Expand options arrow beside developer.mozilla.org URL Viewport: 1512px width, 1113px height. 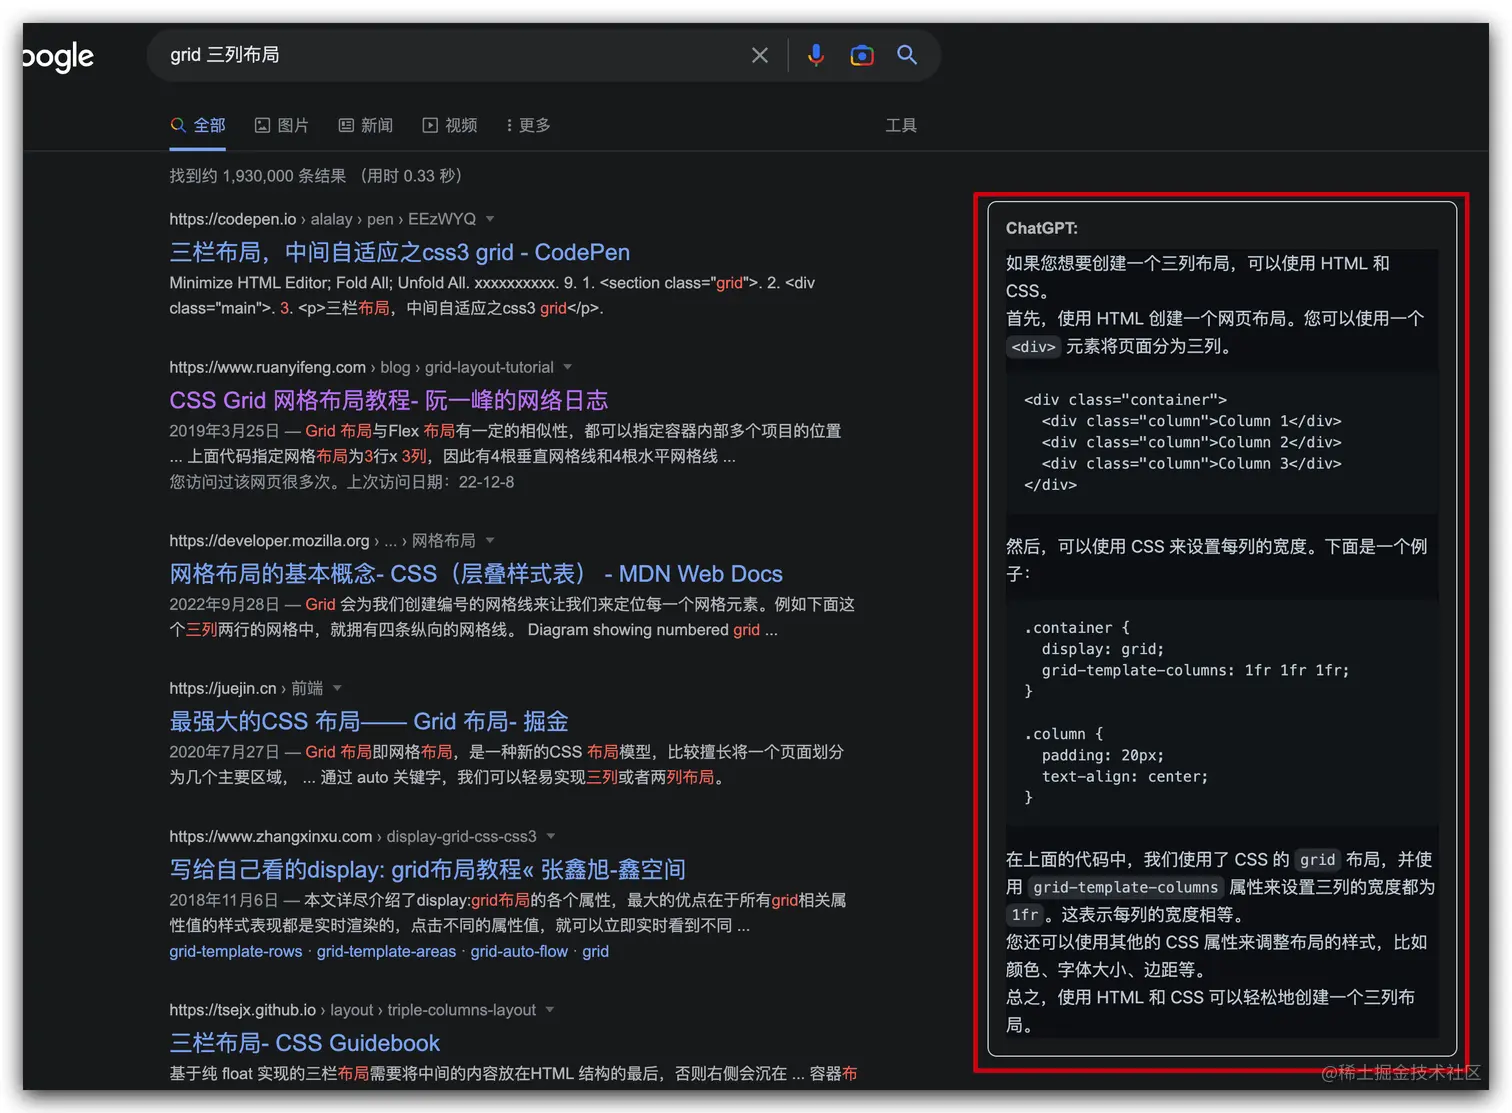coord(490,540)
